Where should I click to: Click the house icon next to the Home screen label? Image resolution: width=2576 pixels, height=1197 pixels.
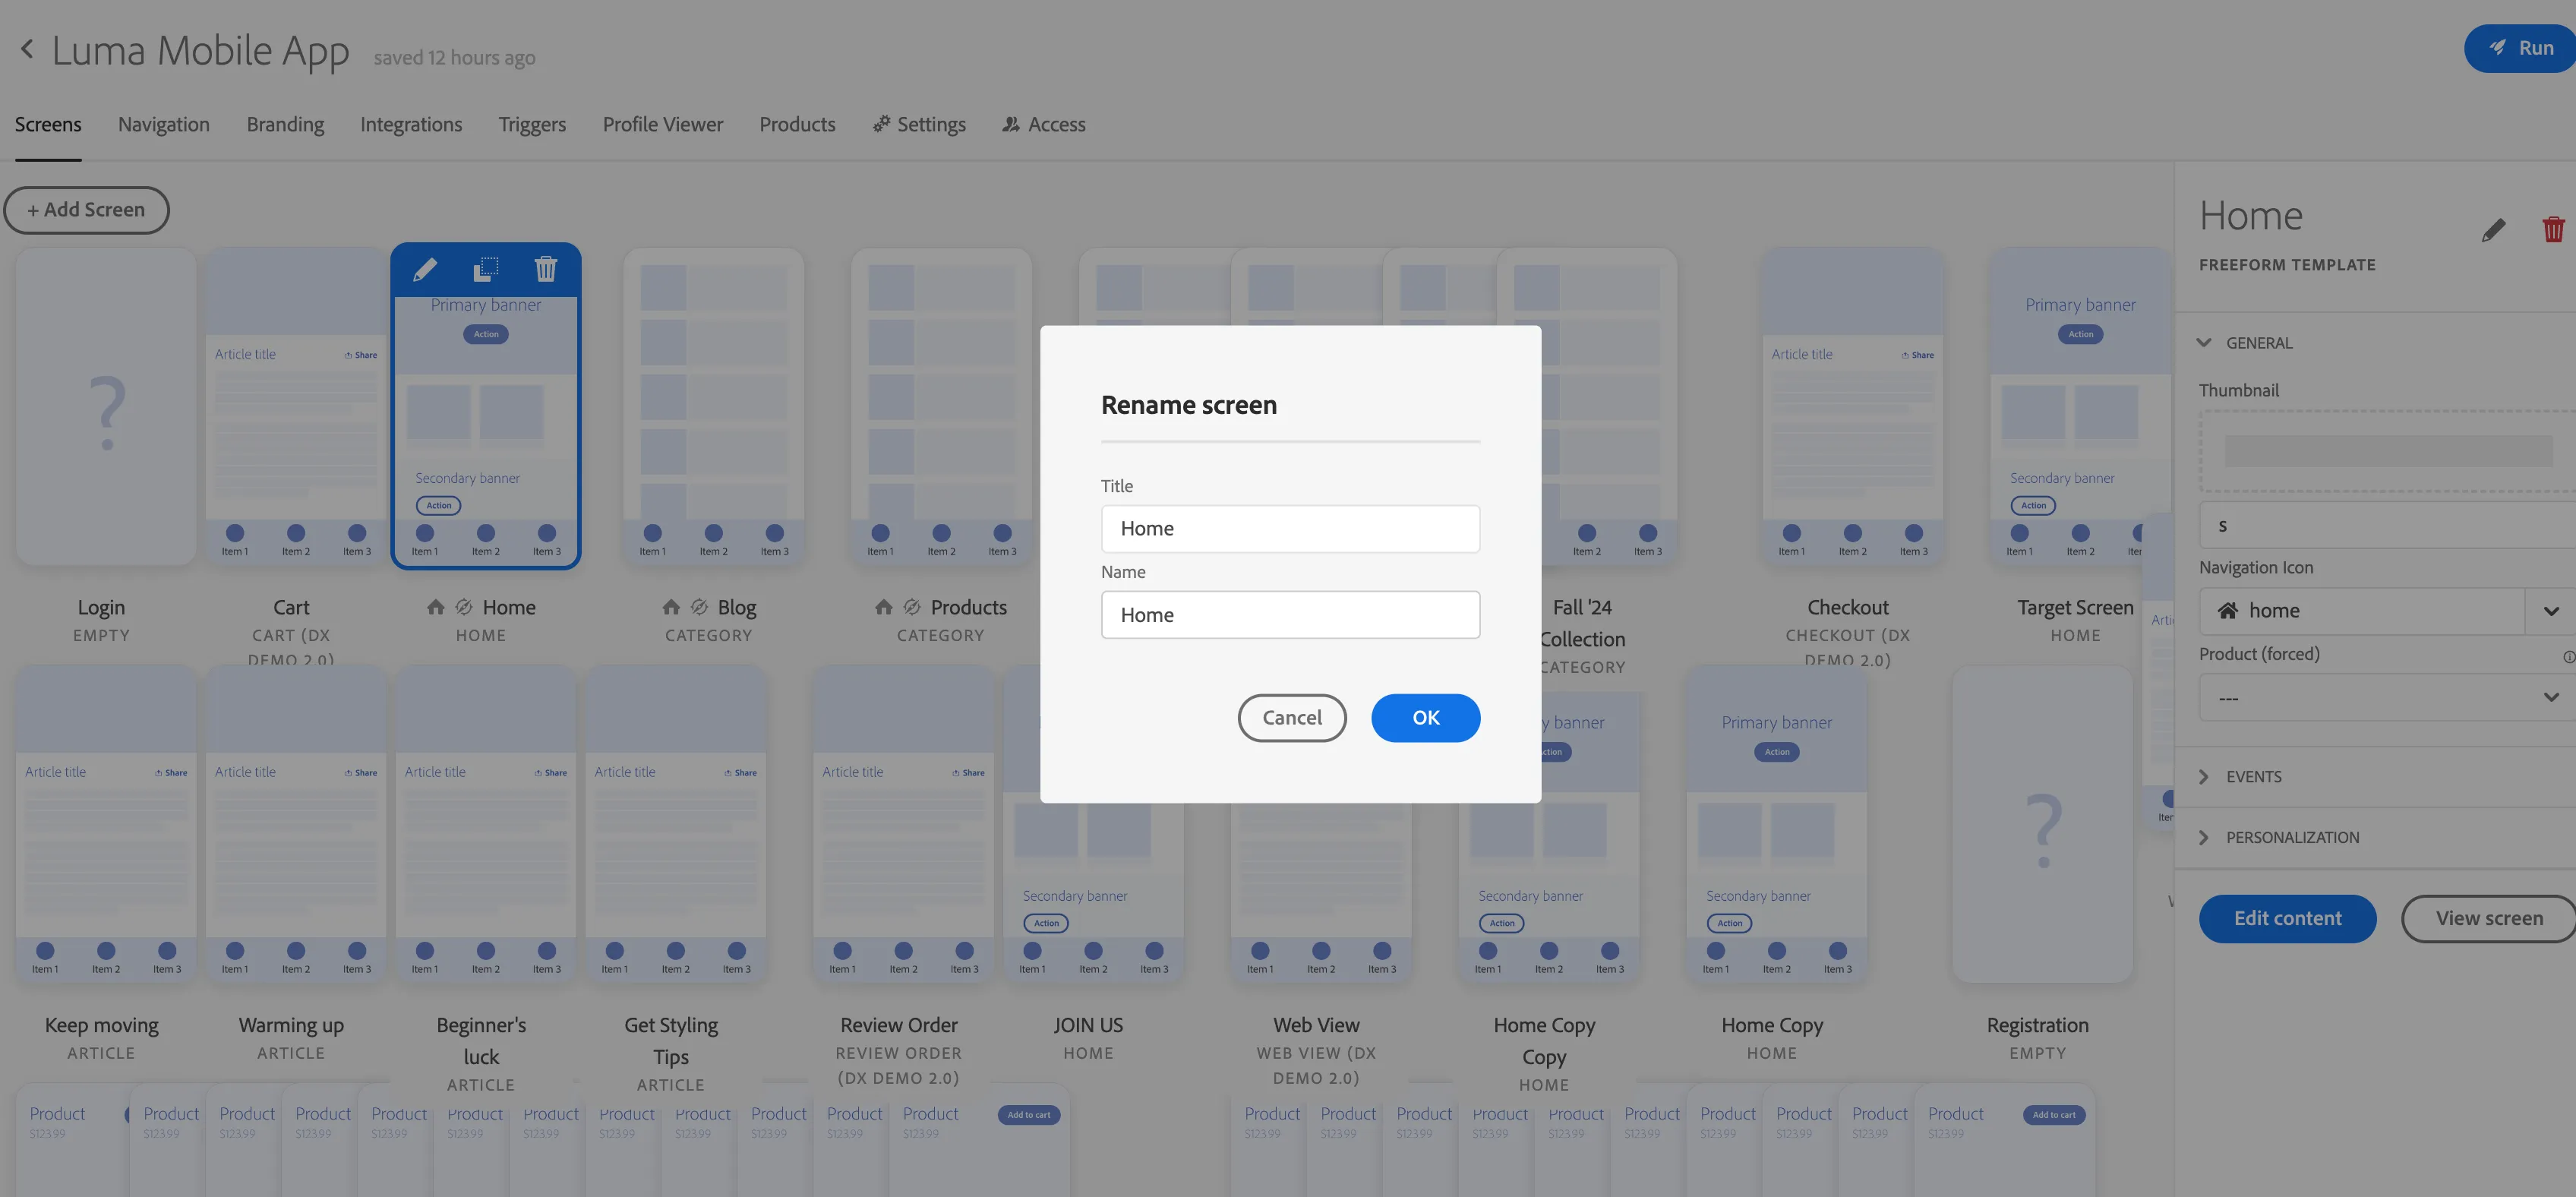pos(435,607)
